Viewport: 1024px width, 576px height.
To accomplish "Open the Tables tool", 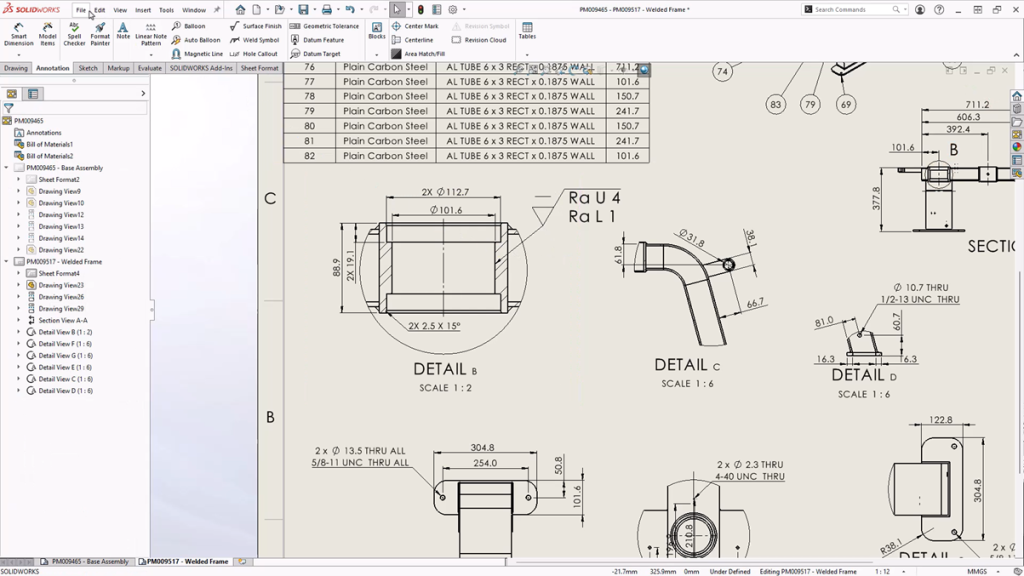I will [527, 31].
